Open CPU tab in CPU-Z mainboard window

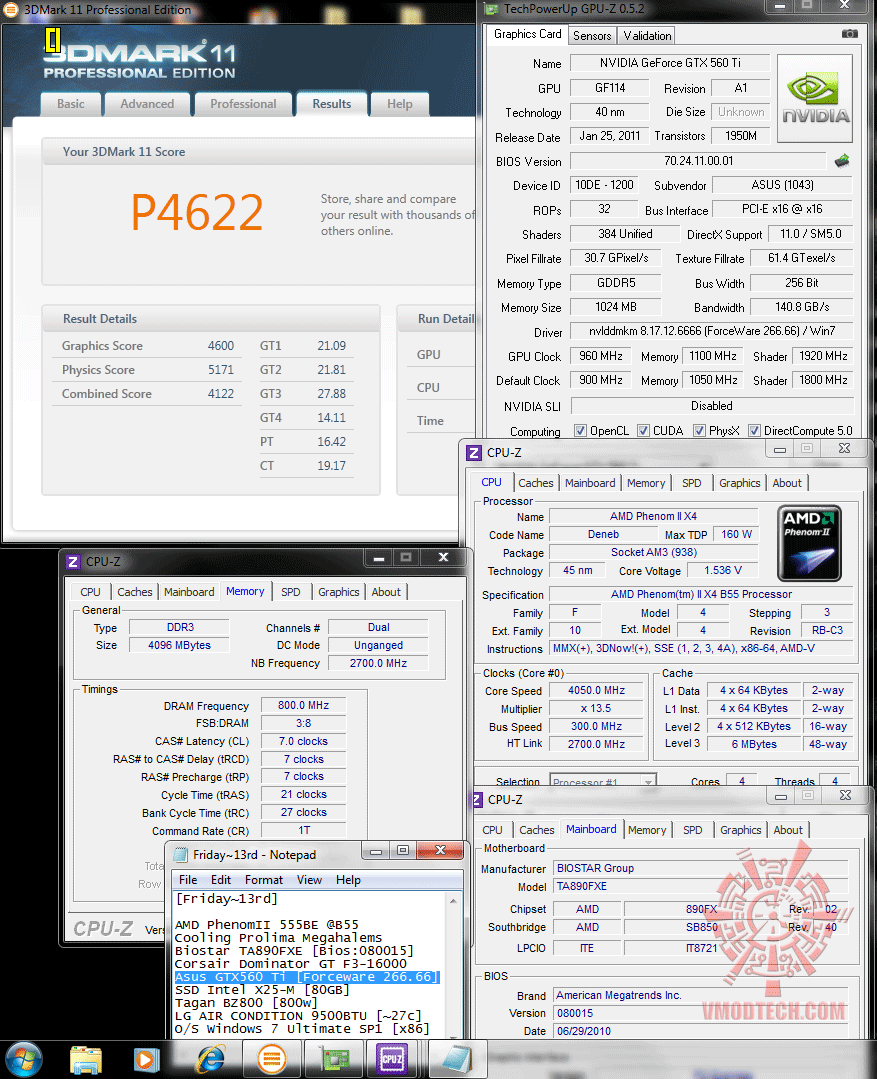coord(492,830)
